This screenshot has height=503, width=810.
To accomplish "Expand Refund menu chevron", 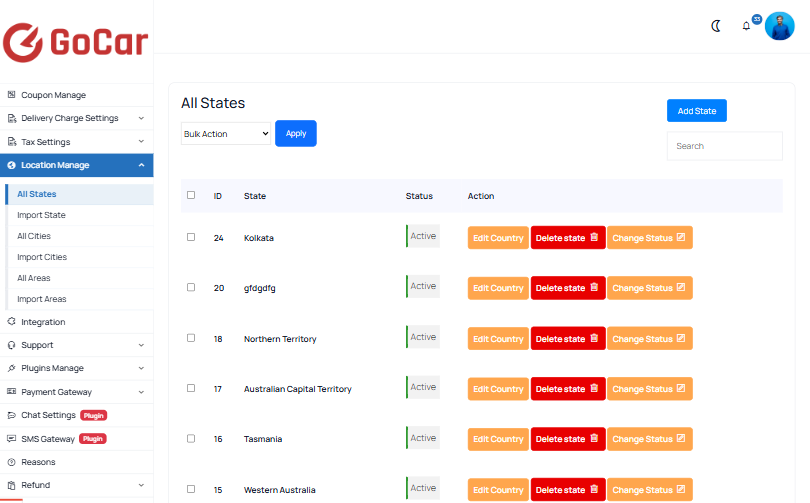I will [x=141, y=485].
